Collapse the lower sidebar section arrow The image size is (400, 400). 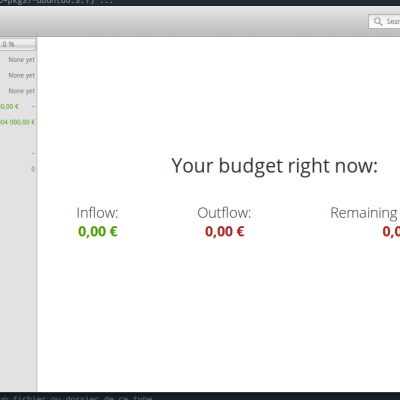click(x=33, y=154)
